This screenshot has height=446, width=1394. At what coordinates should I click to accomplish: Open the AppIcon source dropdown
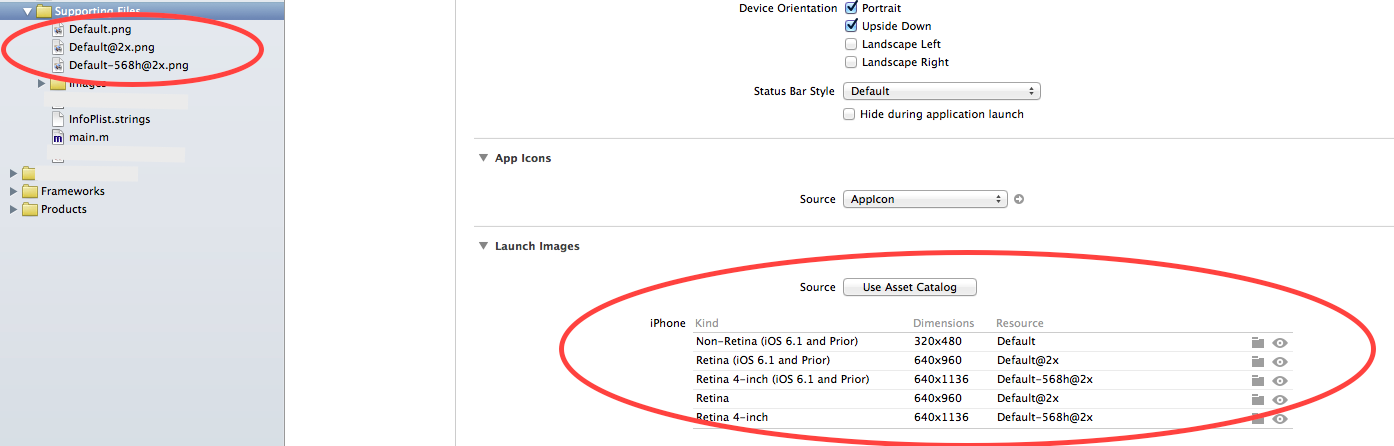924,199
